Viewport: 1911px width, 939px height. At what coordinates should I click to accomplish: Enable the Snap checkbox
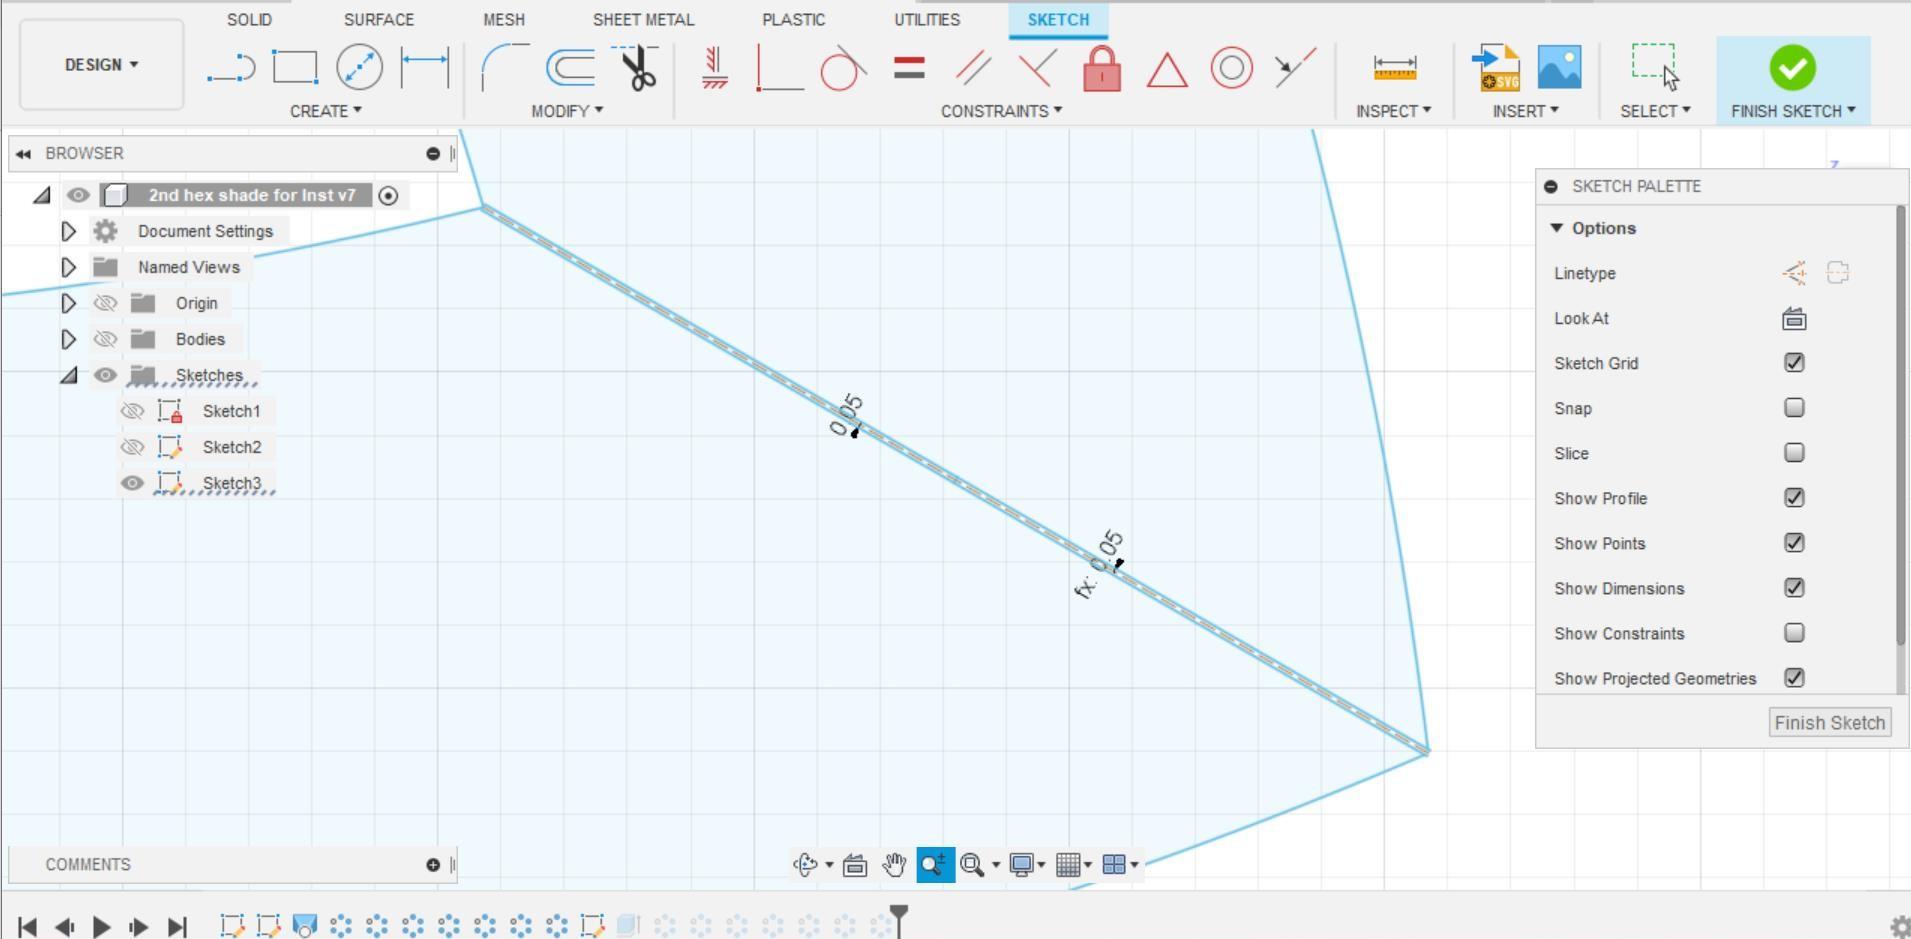(x=1794, y=408)
